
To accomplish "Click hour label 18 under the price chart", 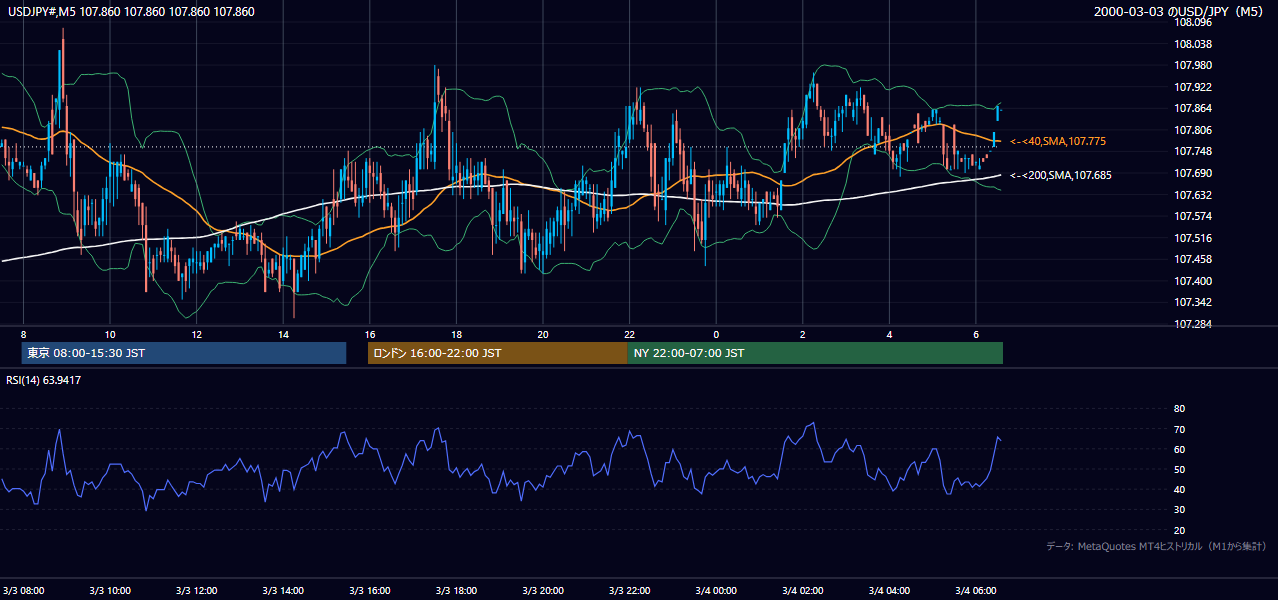I will click(456, 334).
